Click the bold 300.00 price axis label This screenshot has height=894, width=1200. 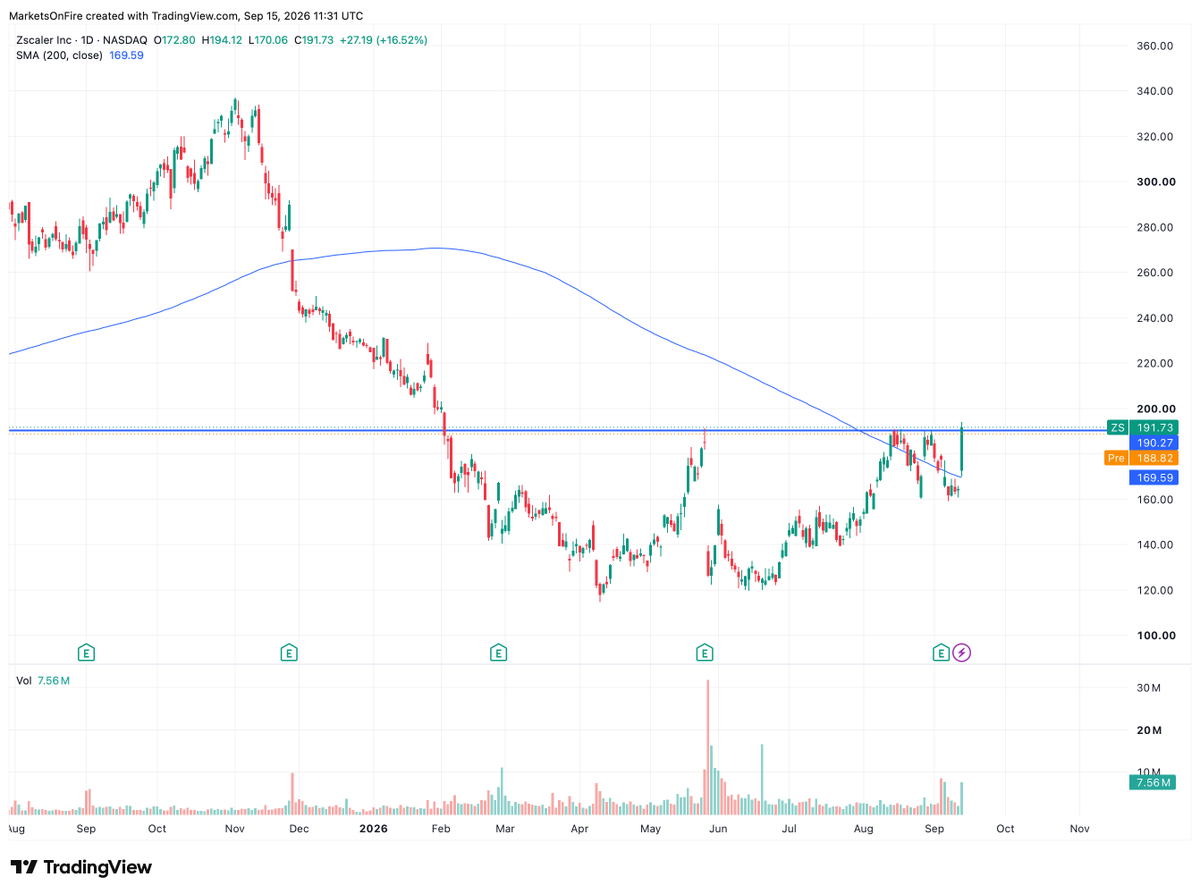point(1154,182)
